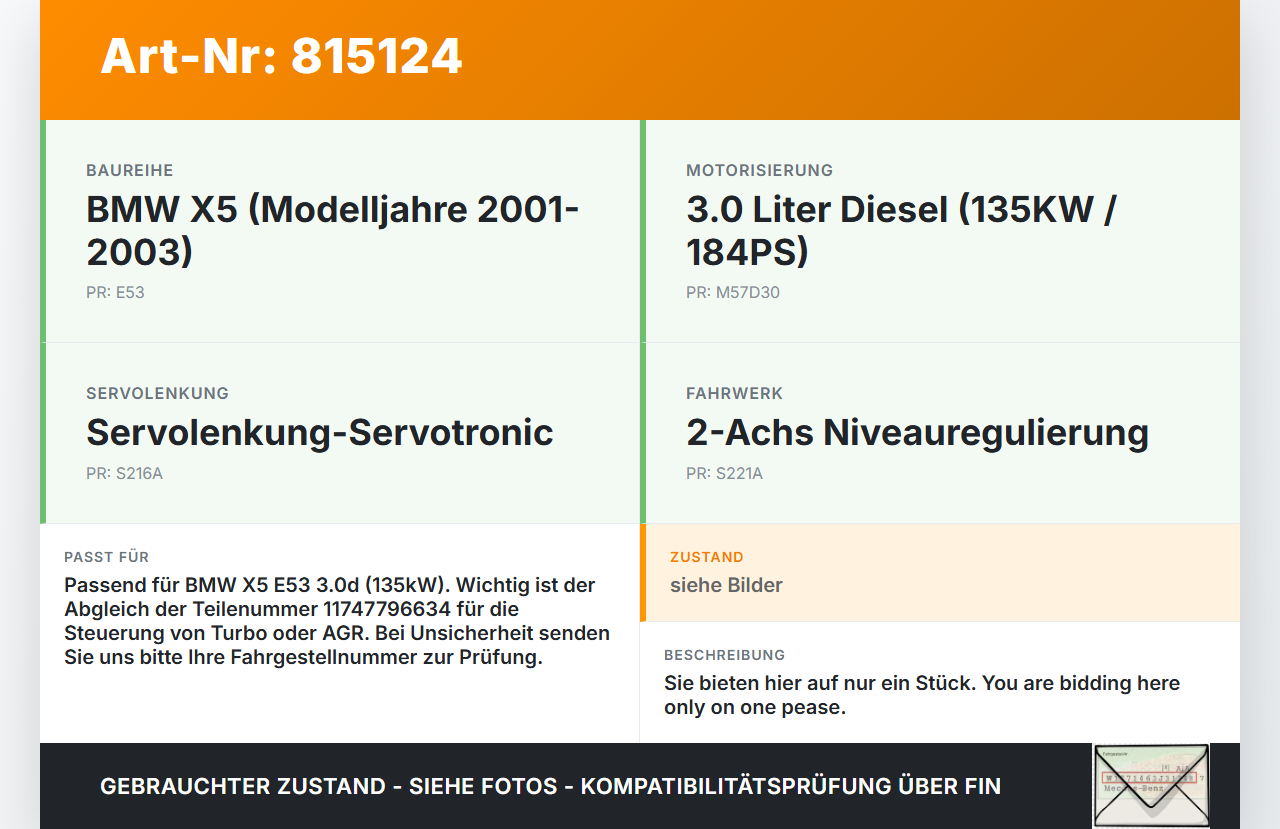Open the envelope thumbnail in the footer
The height and width of the screenshot is (829, 1280).
pos(1151,786)
